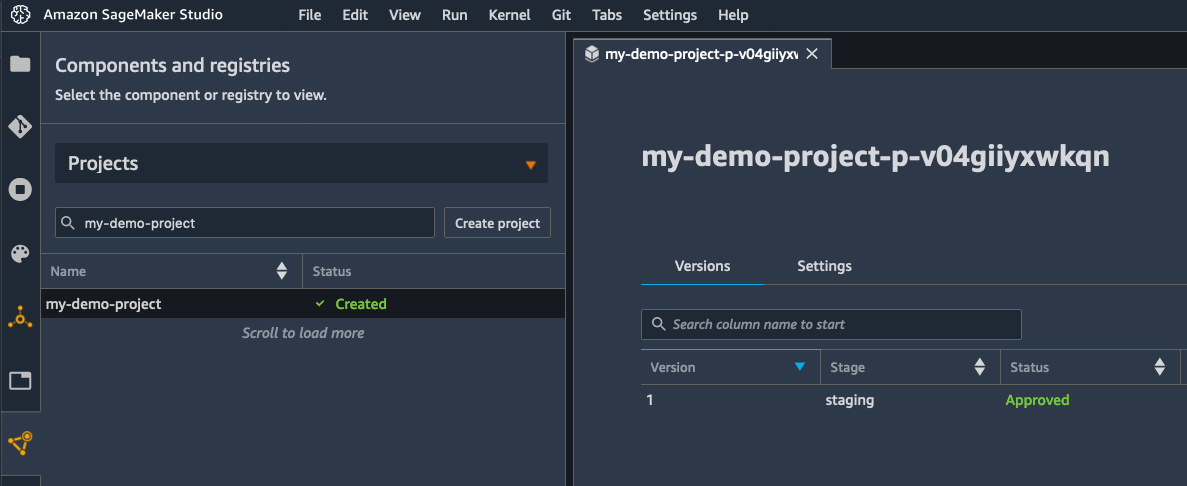This screenshot has width=1187, height=486.
Task: Open running terminals and kernels icon
Action: point(20,190)
